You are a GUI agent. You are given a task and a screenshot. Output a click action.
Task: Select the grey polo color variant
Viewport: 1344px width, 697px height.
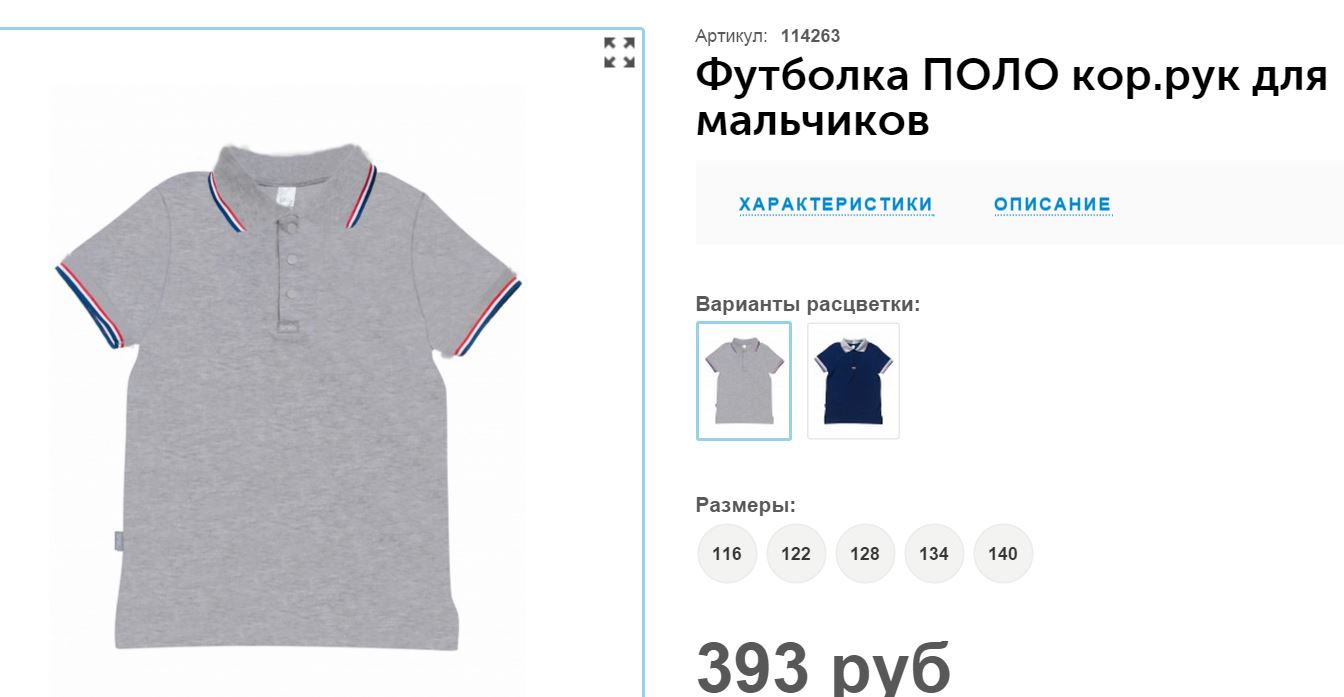[744, 380]
